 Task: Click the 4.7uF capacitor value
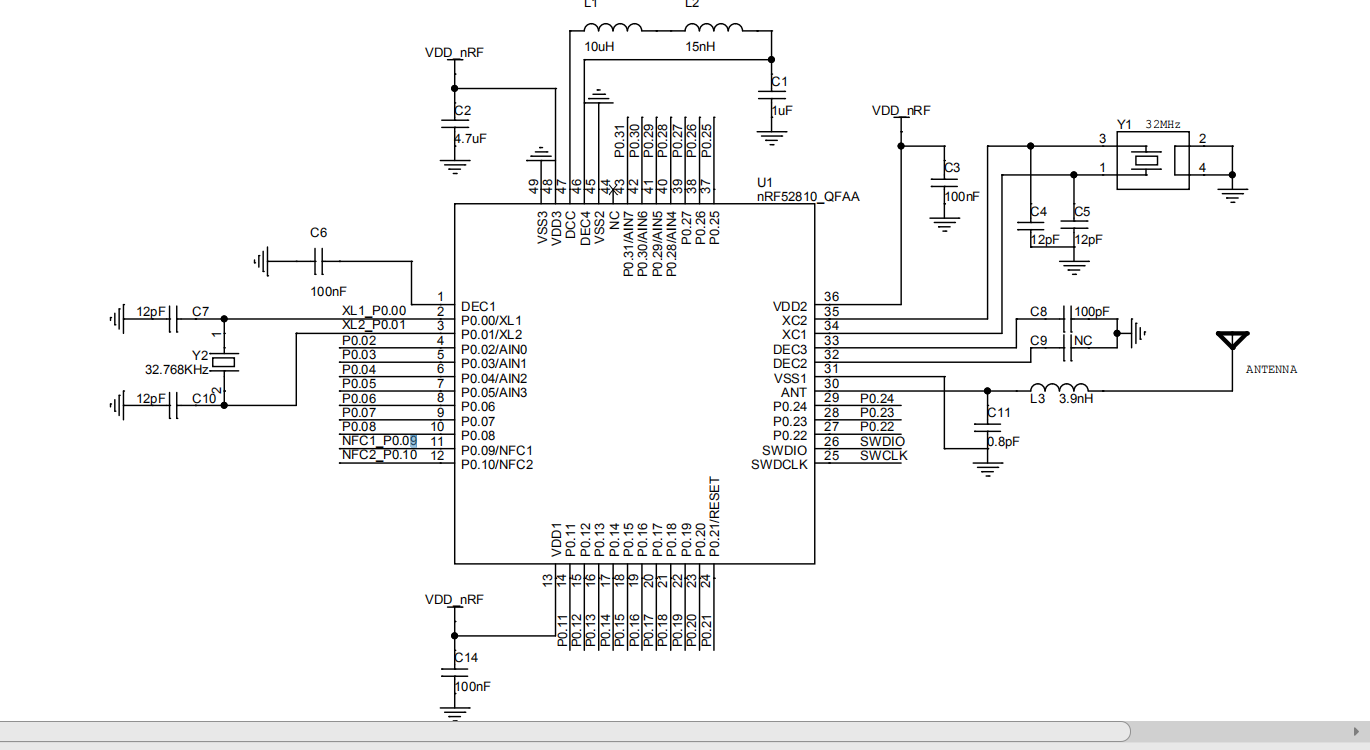pyautogui.click(x=470, y=139)
